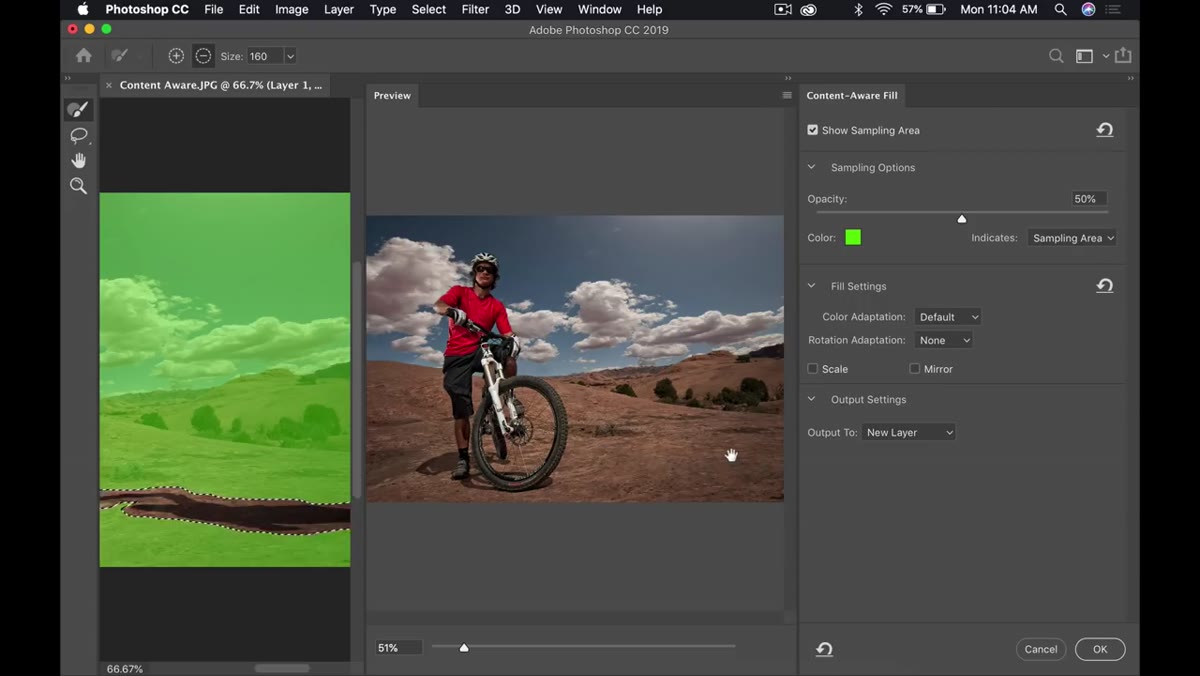The height and width of the screenshot is (676, 1200).
Task: Open the Indicates Sampling Area dropdown
Action: tap(1072, 238)
